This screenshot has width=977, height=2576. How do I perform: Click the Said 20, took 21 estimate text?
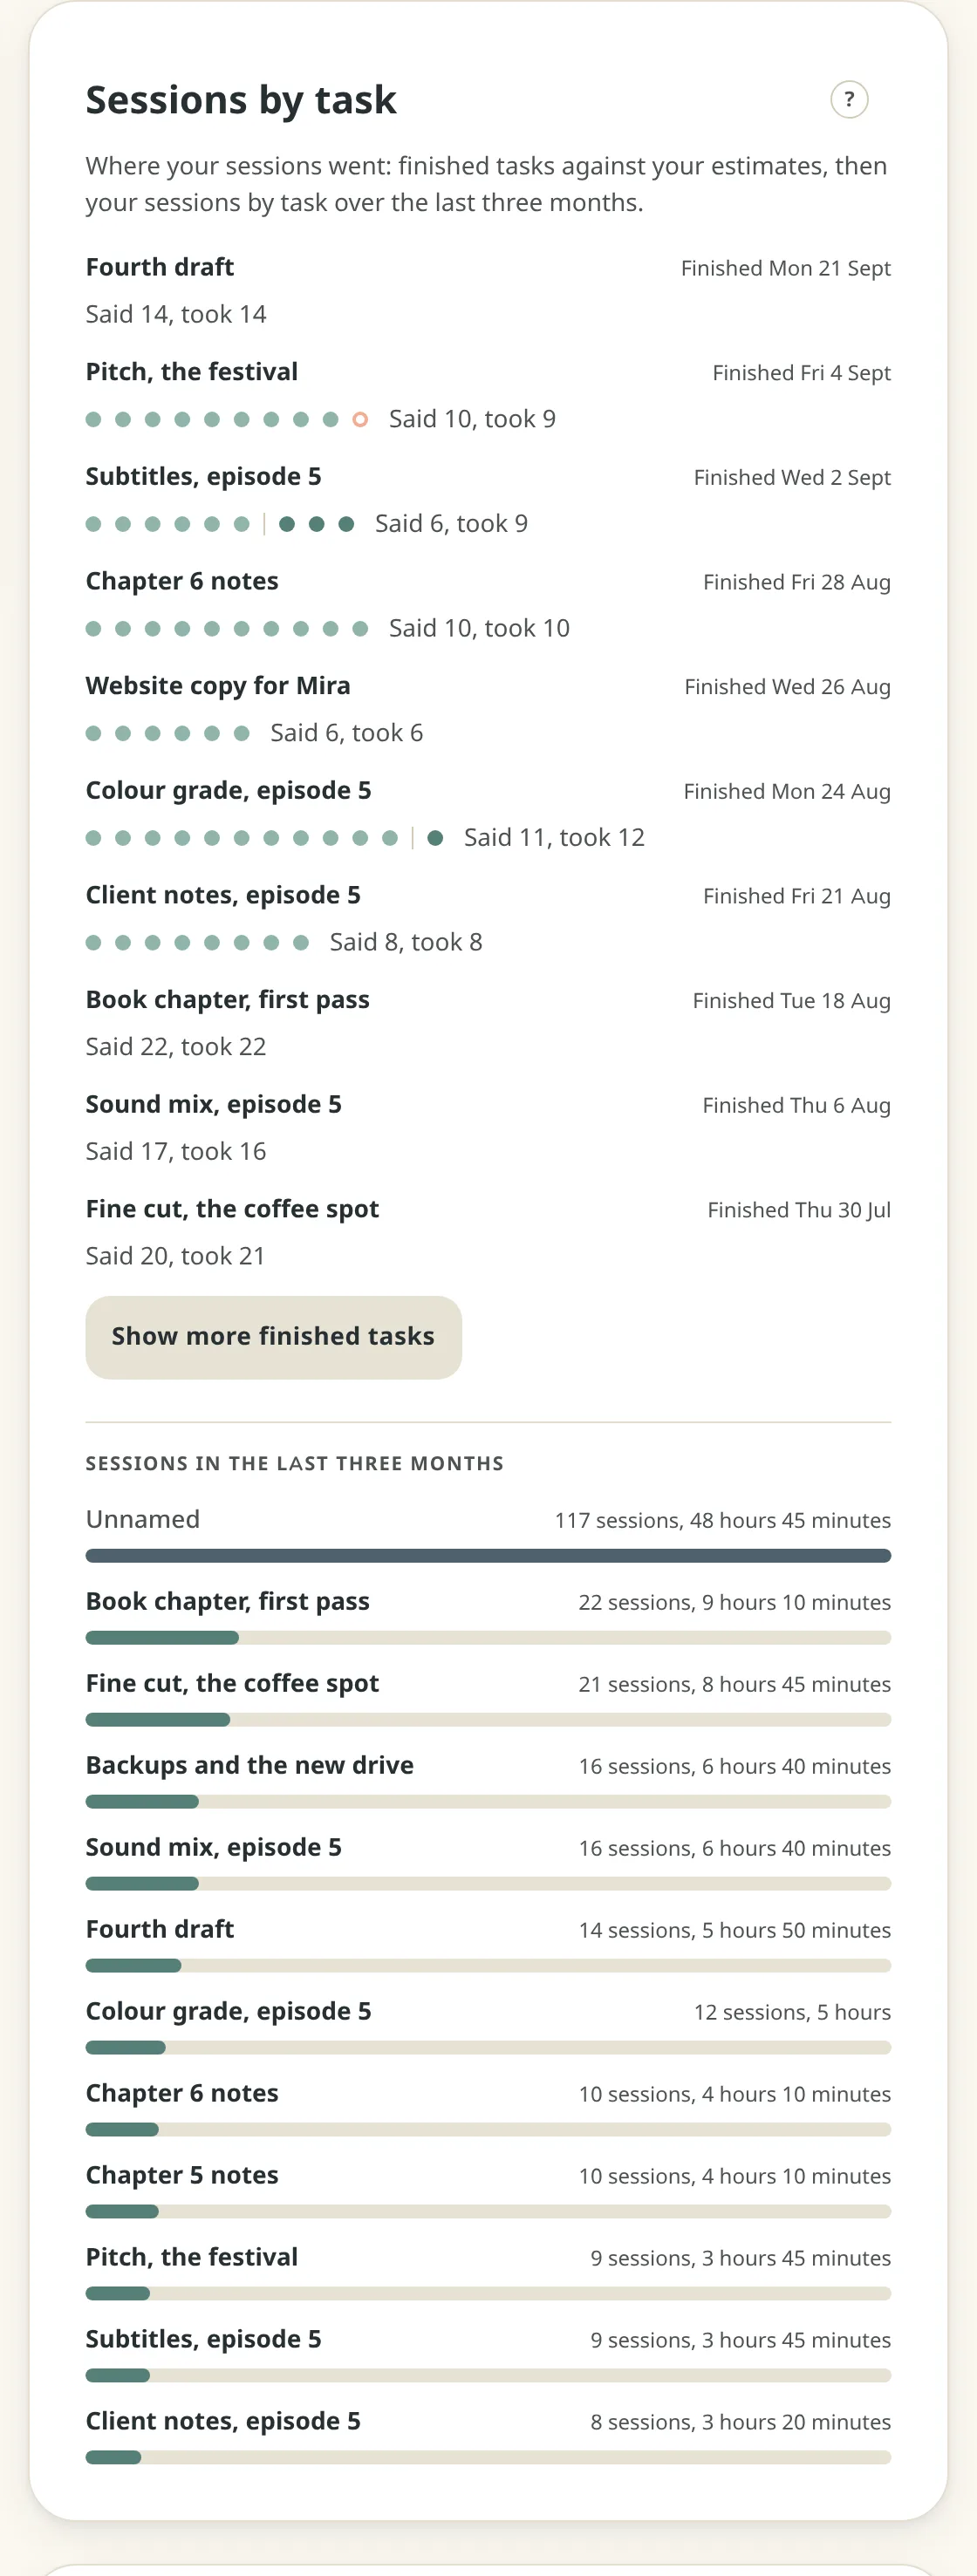[175, 1256]
